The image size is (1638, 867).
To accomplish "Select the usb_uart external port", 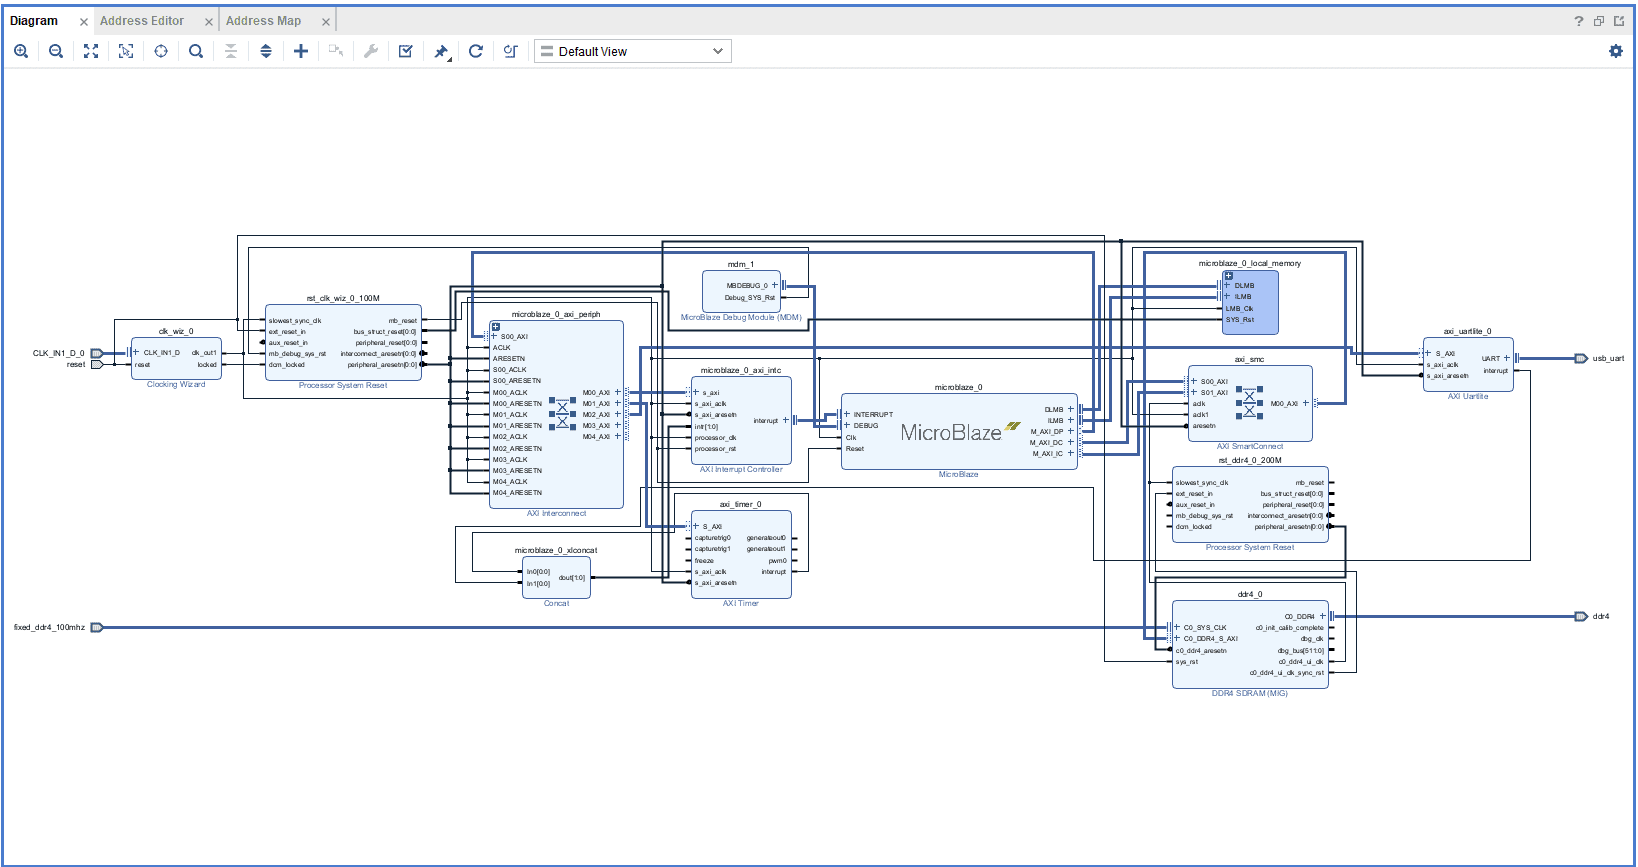I will pos(1581,358).
